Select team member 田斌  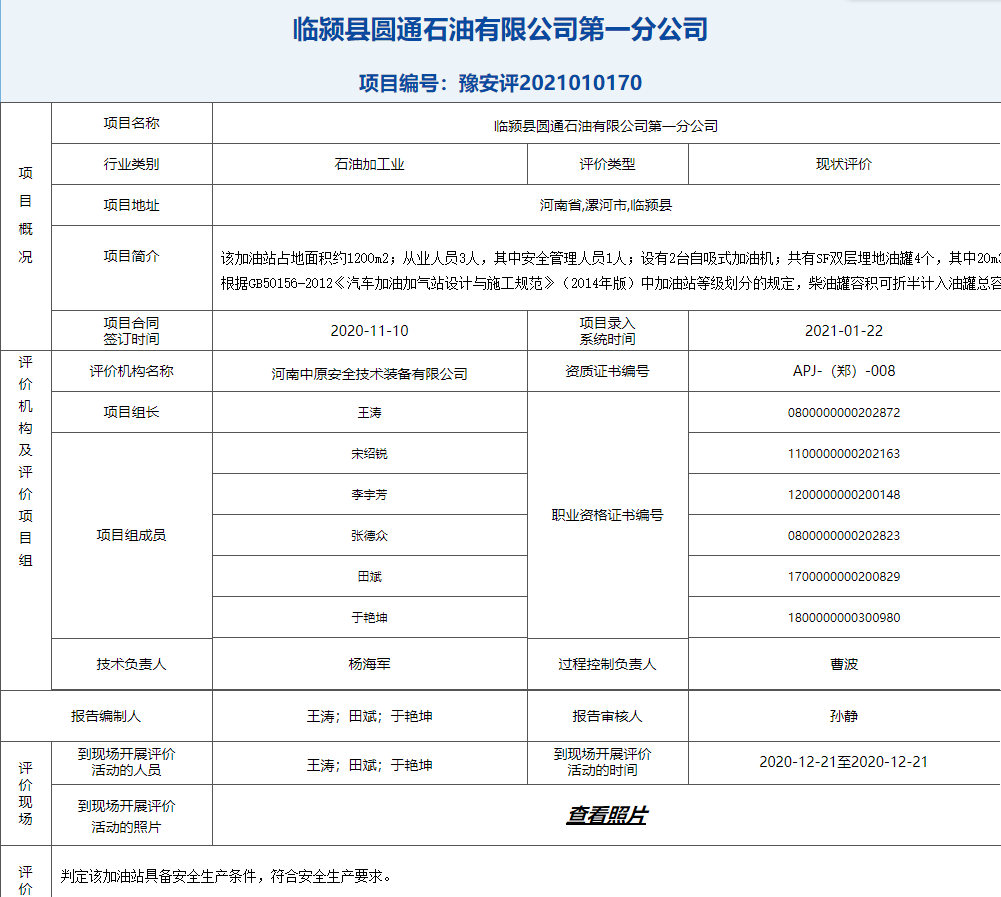click(370, 577)
